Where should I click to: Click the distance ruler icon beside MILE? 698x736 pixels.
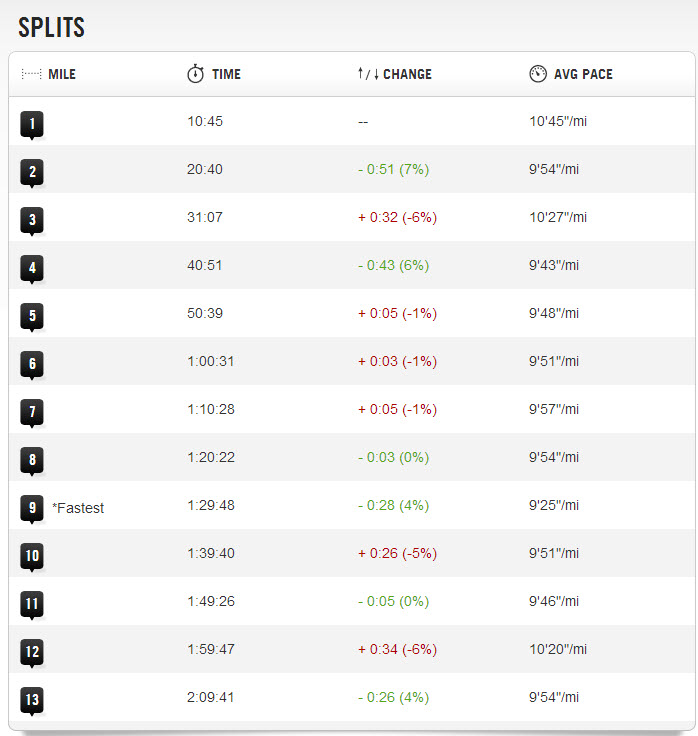(x=31, y=74)
